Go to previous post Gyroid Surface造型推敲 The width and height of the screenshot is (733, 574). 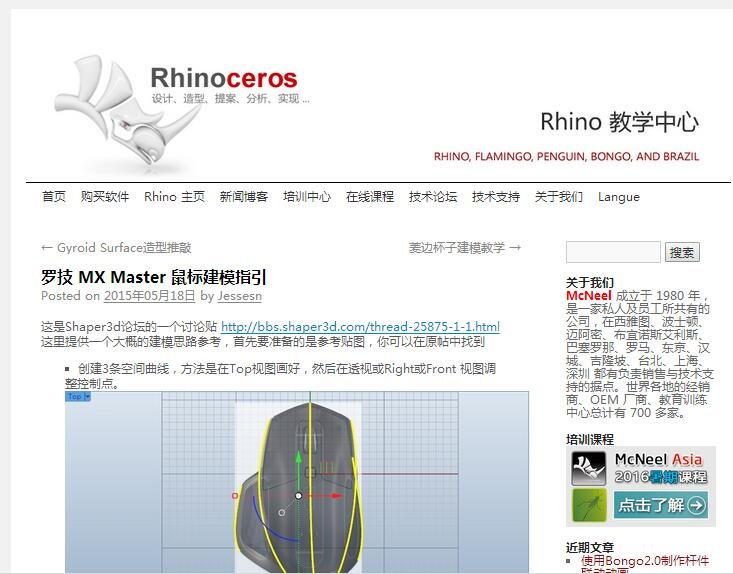coord(116,248)
